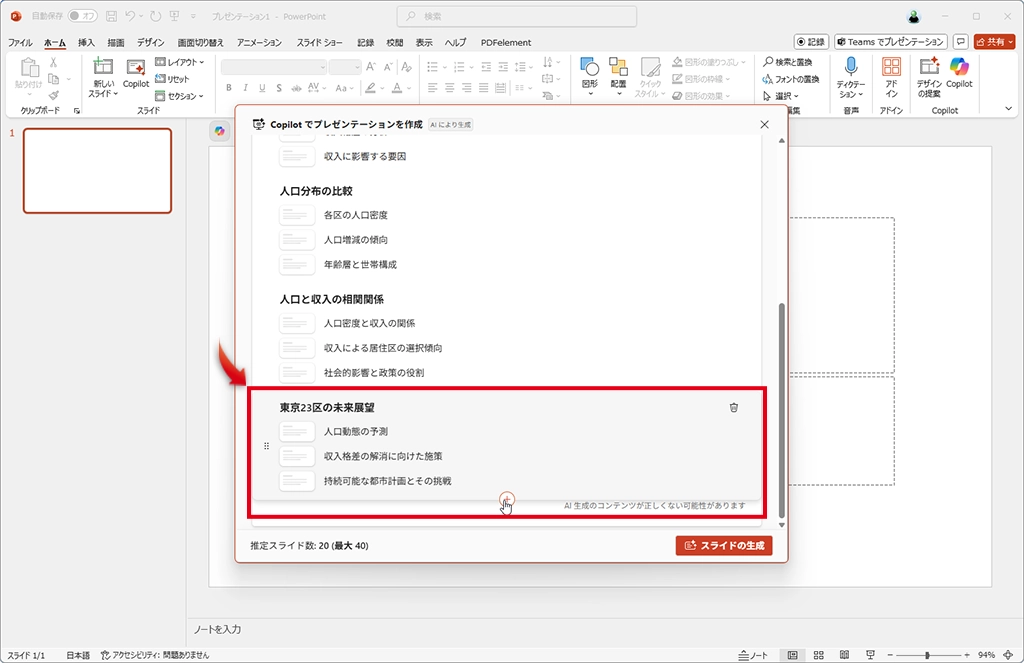
Task: Click the 共有 share button
Action: click(x=995, y=42)
